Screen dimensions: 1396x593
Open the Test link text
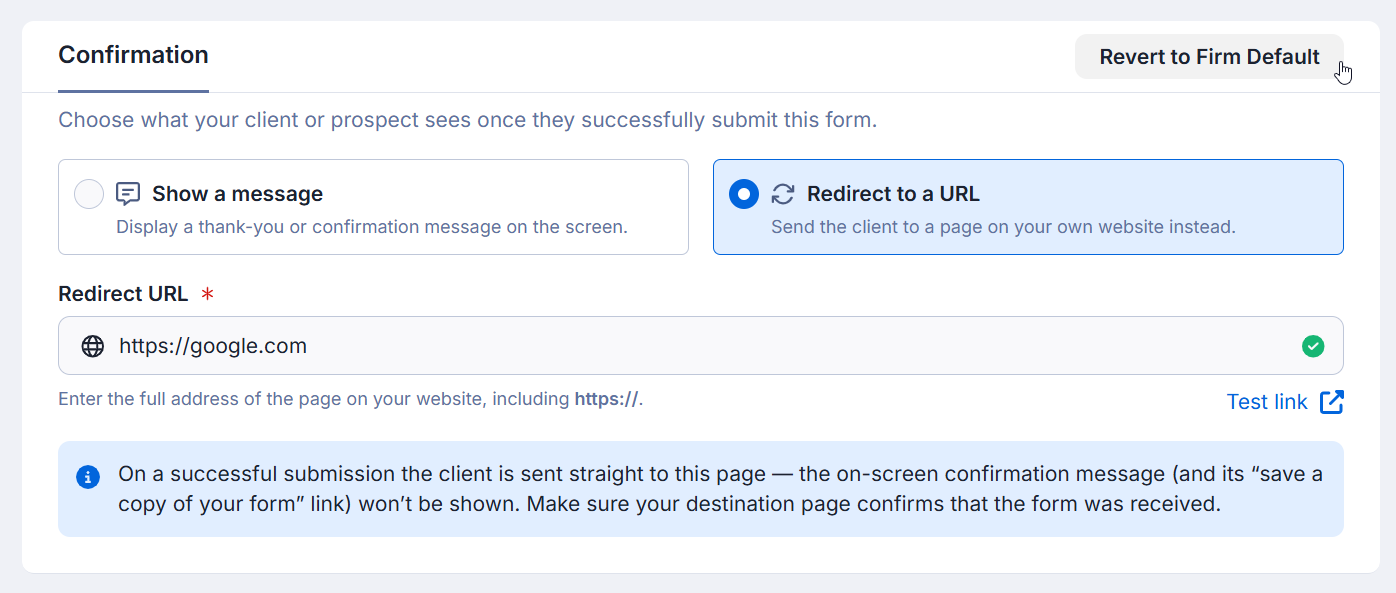click(x=1267, y=402)
